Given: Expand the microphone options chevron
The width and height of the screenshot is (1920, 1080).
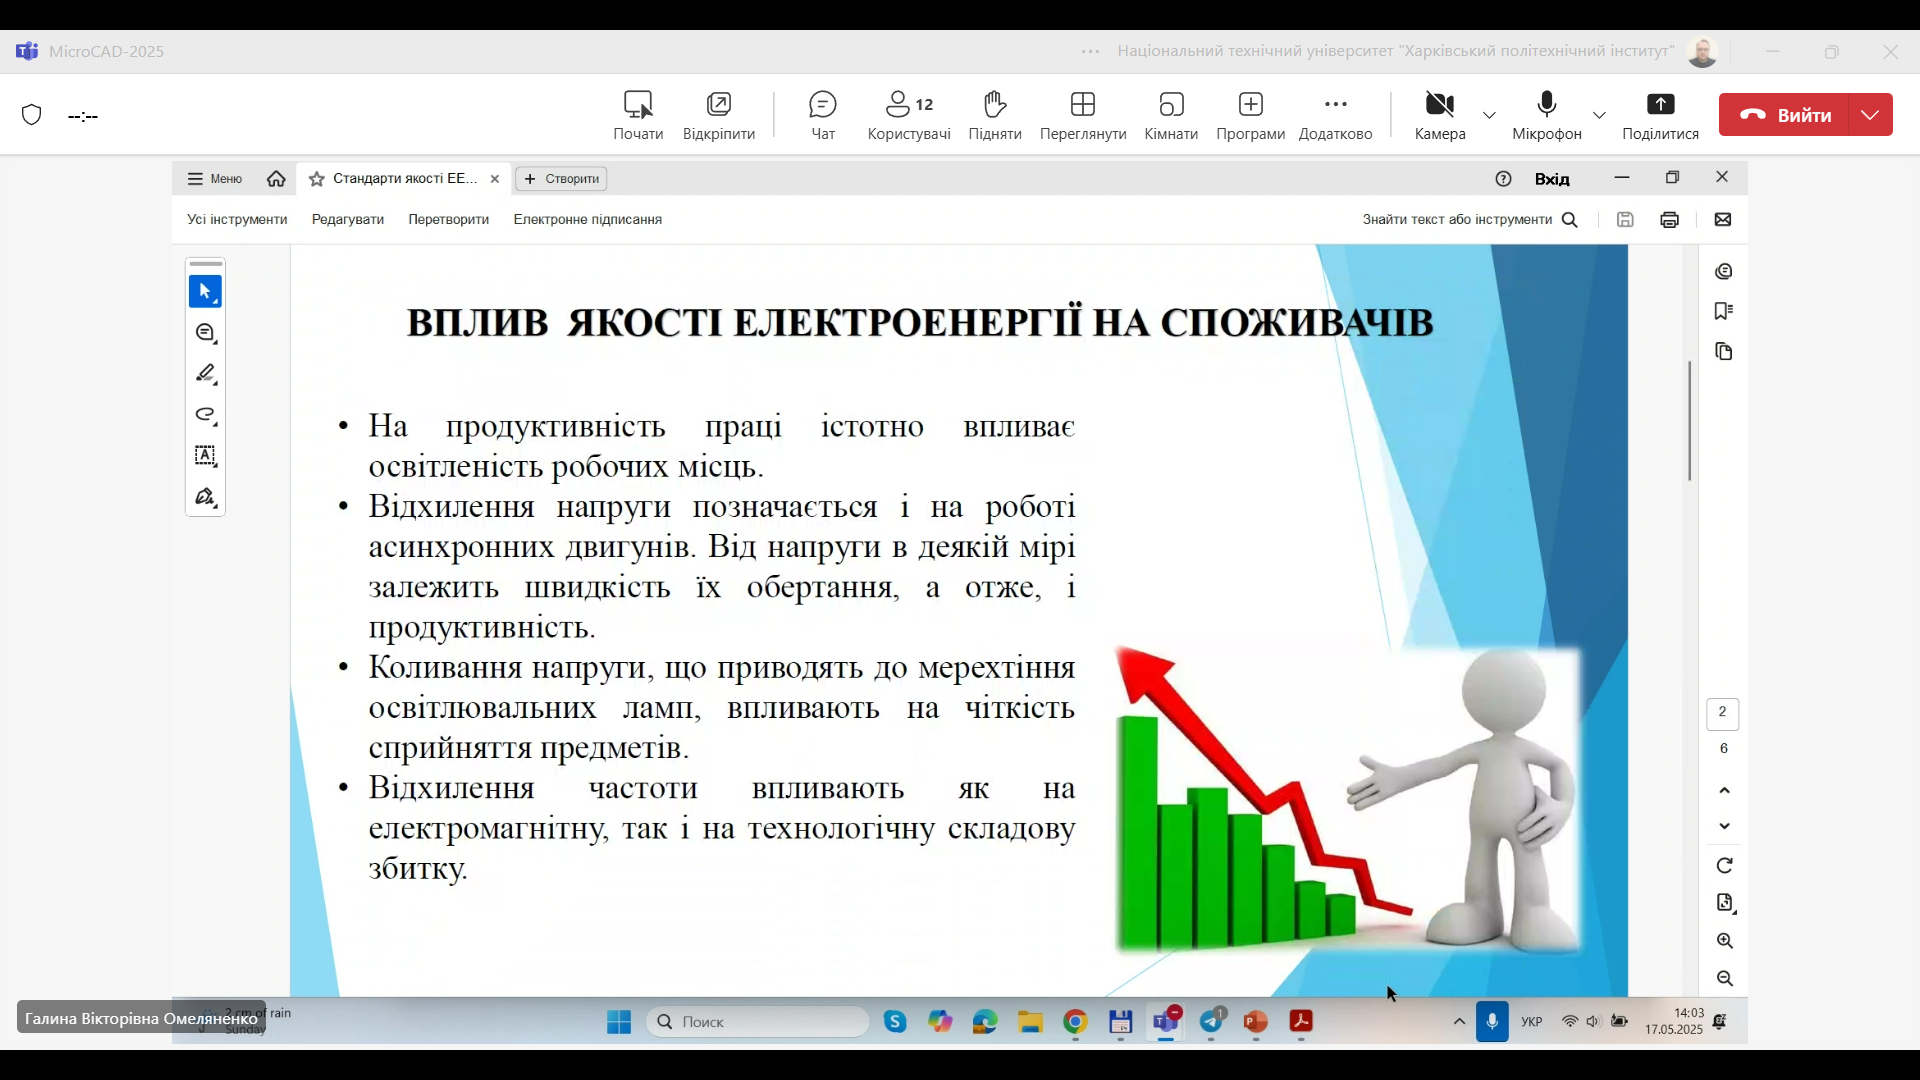Looking at the screenshot, I should [1599, 116].
